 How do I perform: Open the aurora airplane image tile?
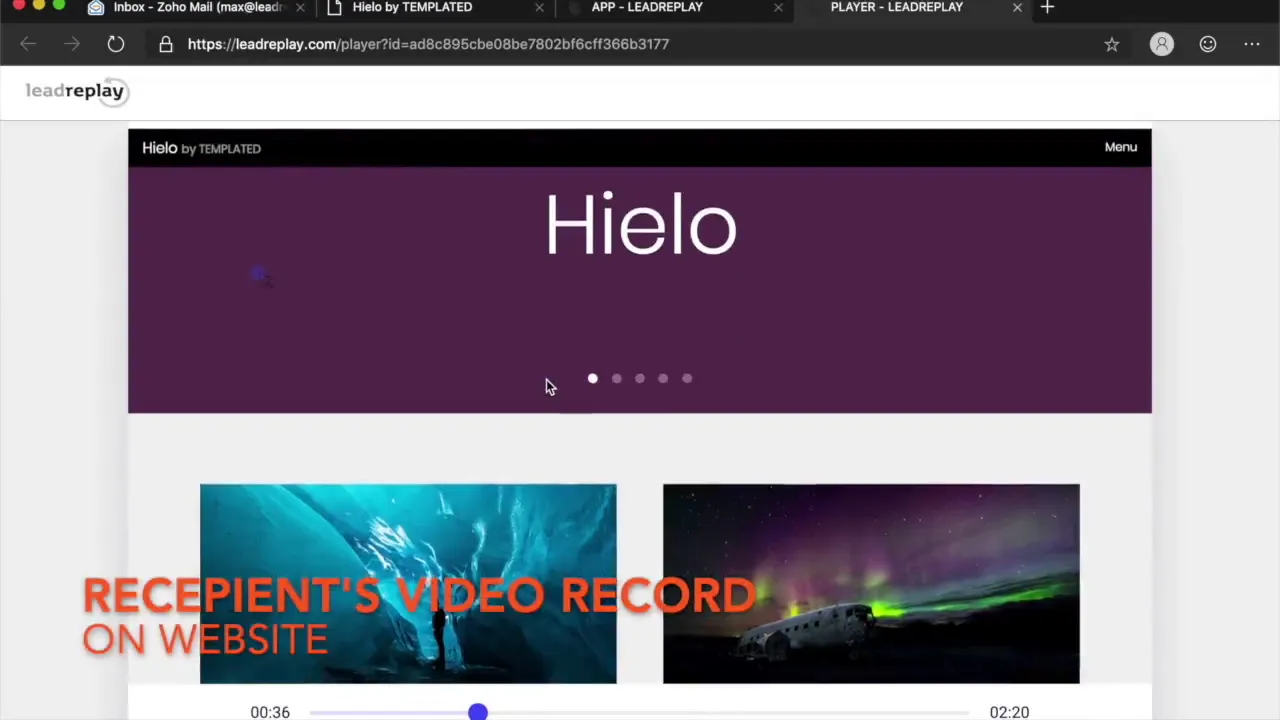coord(871,584)
